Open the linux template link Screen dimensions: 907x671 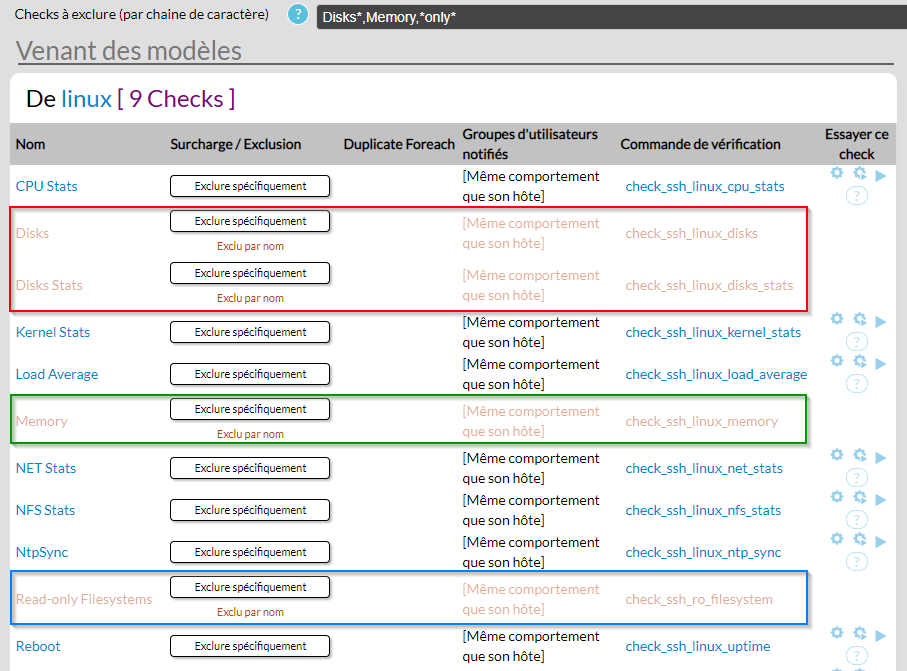(x=86, y=99)
